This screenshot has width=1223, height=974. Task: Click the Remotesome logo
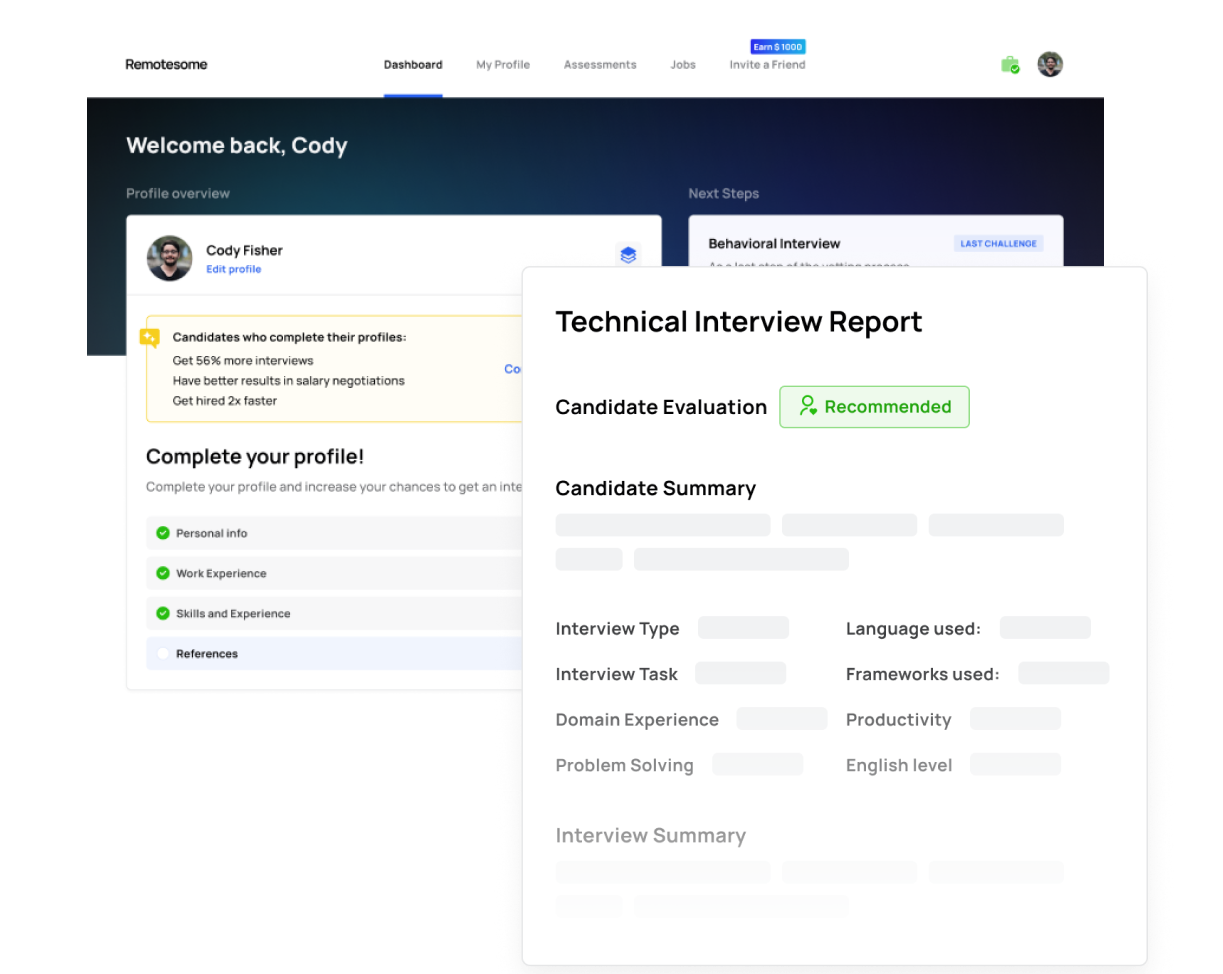tap(166, 65)
